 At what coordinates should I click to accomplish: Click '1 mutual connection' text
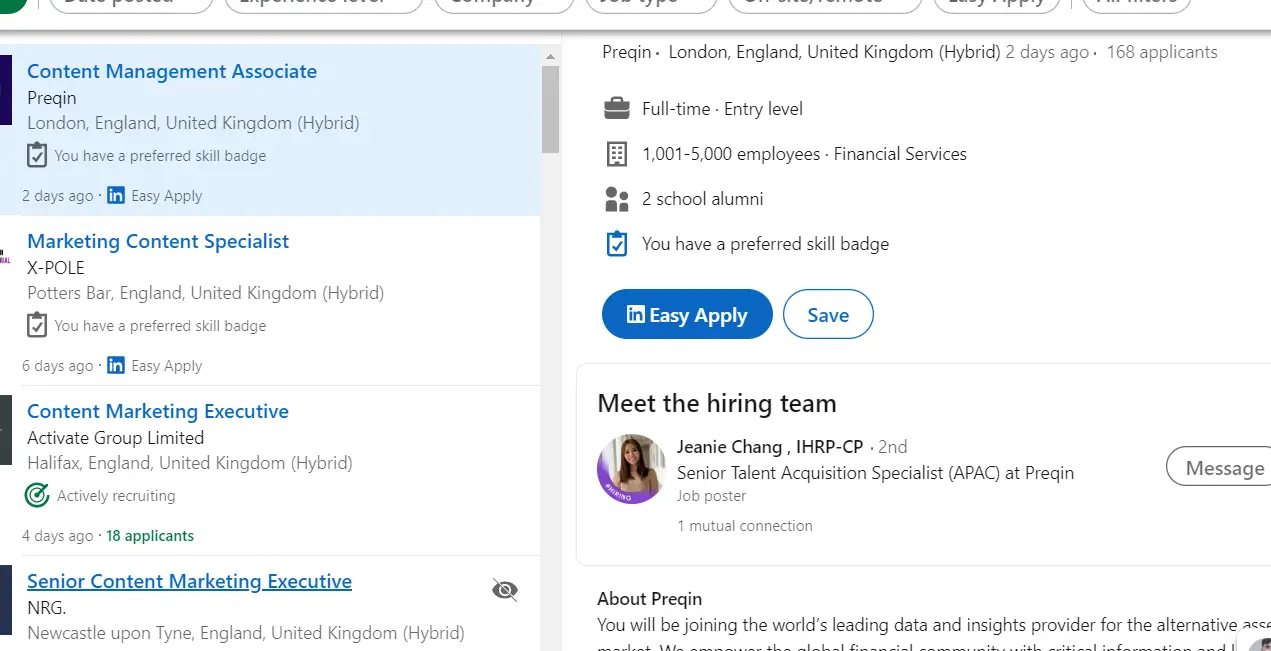click(x=745, y=526)
